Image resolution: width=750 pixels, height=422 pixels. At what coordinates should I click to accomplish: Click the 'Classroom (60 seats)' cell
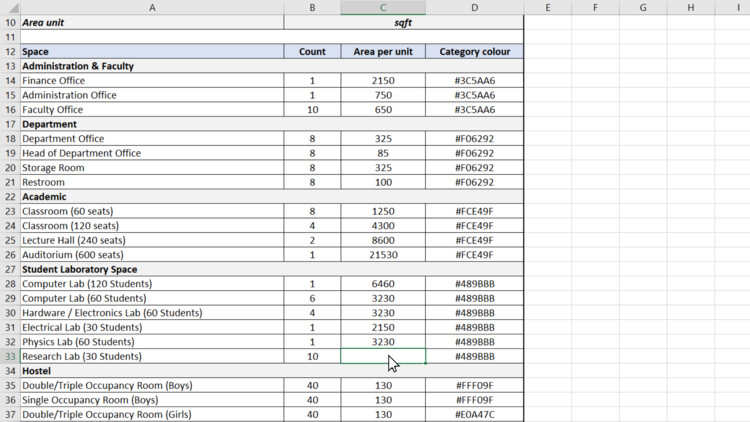pyautogui.click(x=152, y=211)
